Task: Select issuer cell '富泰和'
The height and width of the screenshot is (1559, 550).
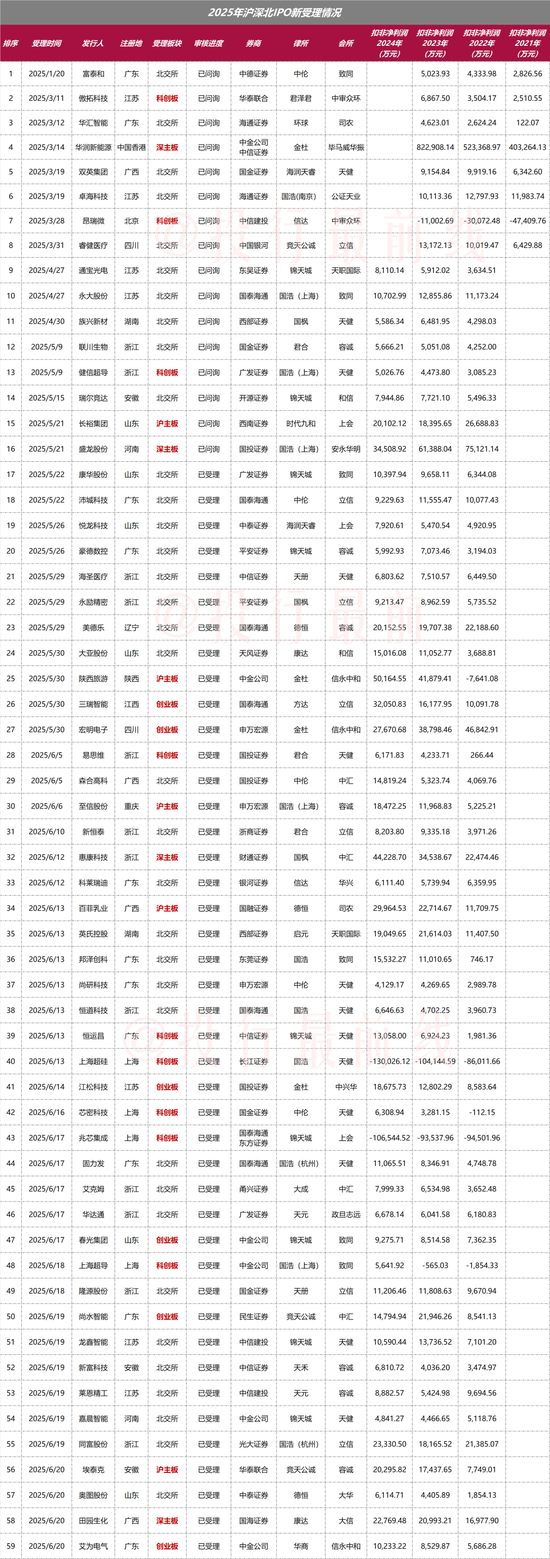Action: (x=93, y=73)
